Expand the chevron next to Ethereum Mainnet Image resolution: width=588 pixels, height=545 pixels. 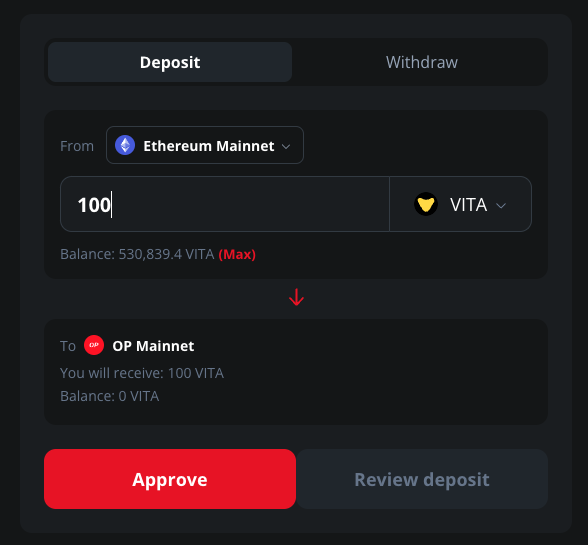tap(286, 146)
